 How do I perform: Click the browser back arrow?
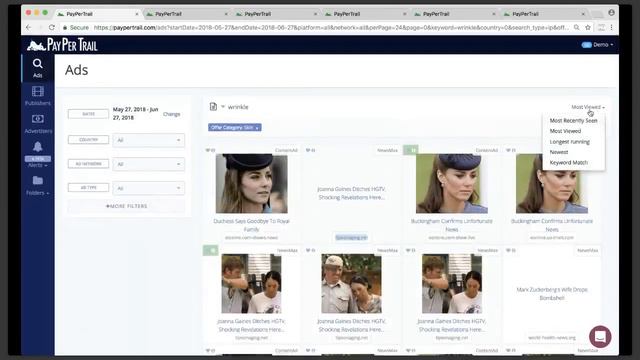pos(28,27)
